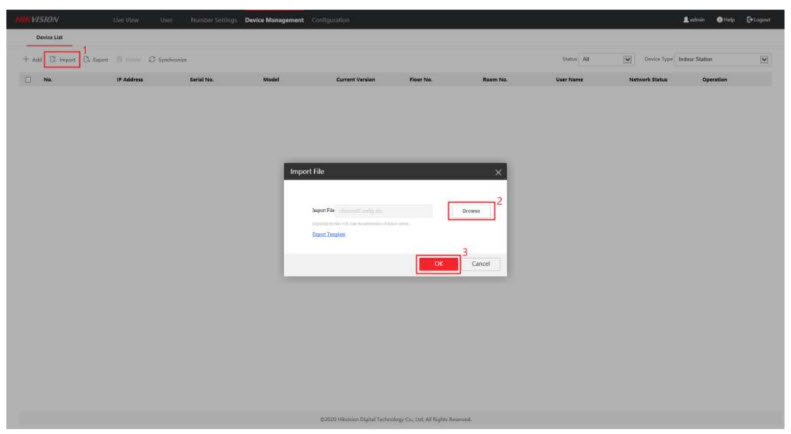This screenshot has width=791, height=434.
Task: Click the Delete trash icon
Action: point(121,59)
